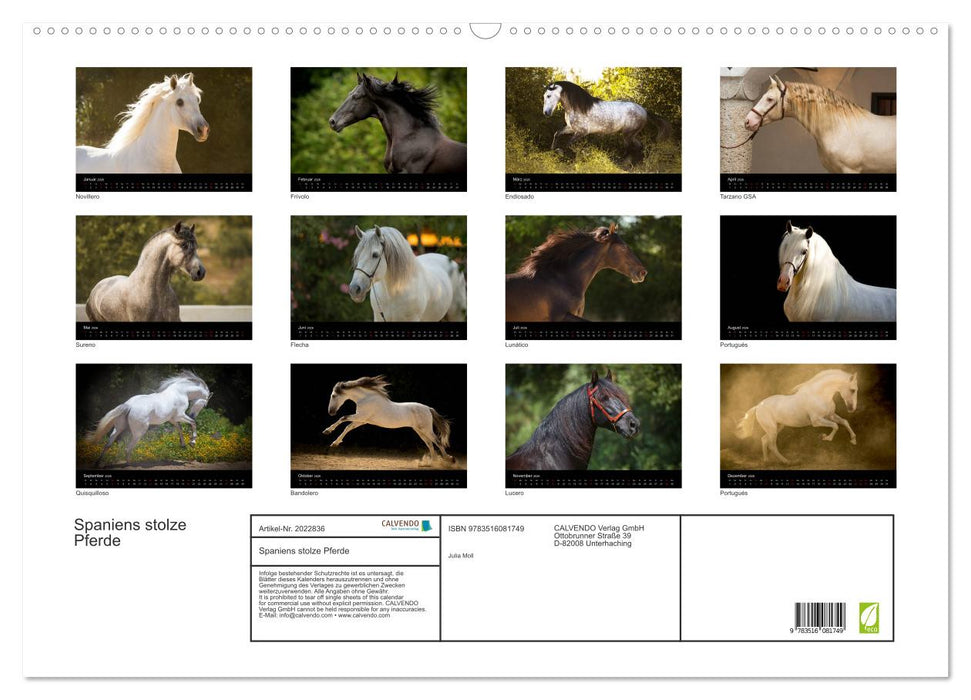Click the ISBN 9783516081749 text
The height and width of the screenshot is (700, 971).
click(486, 528)
